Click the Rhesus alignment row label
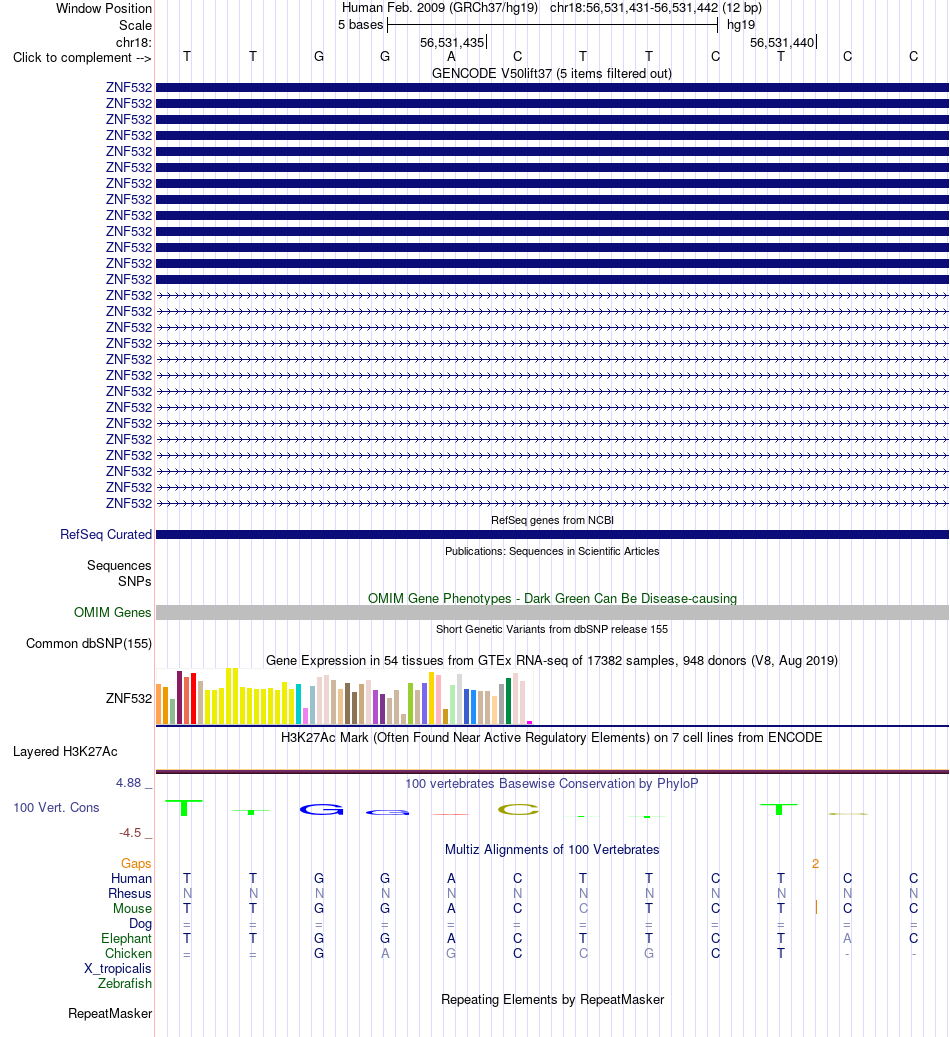The width and height of the screenshot is (950, 1037). 130,893
